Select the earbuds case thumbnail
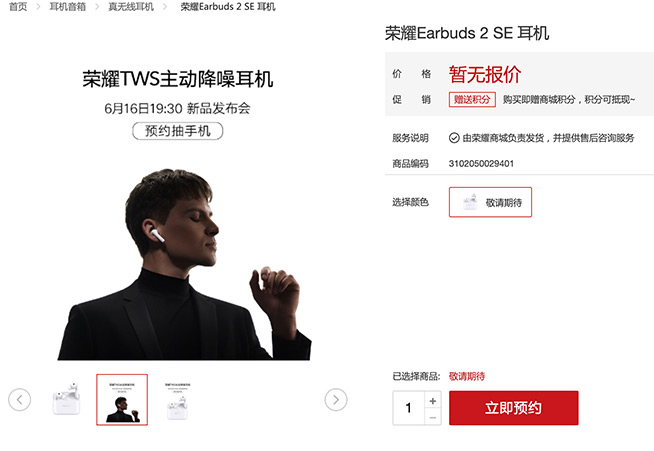The image size is (654, 451). point(67,399)
